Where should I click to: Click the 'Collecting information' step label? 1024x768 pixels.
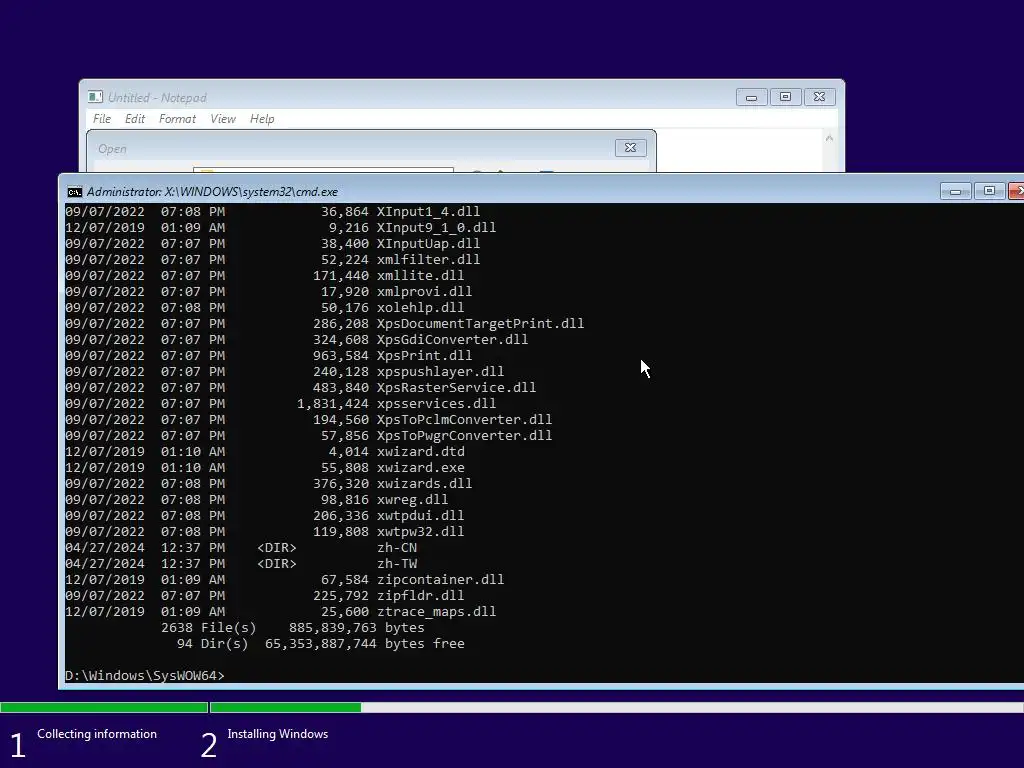(97, 734)
